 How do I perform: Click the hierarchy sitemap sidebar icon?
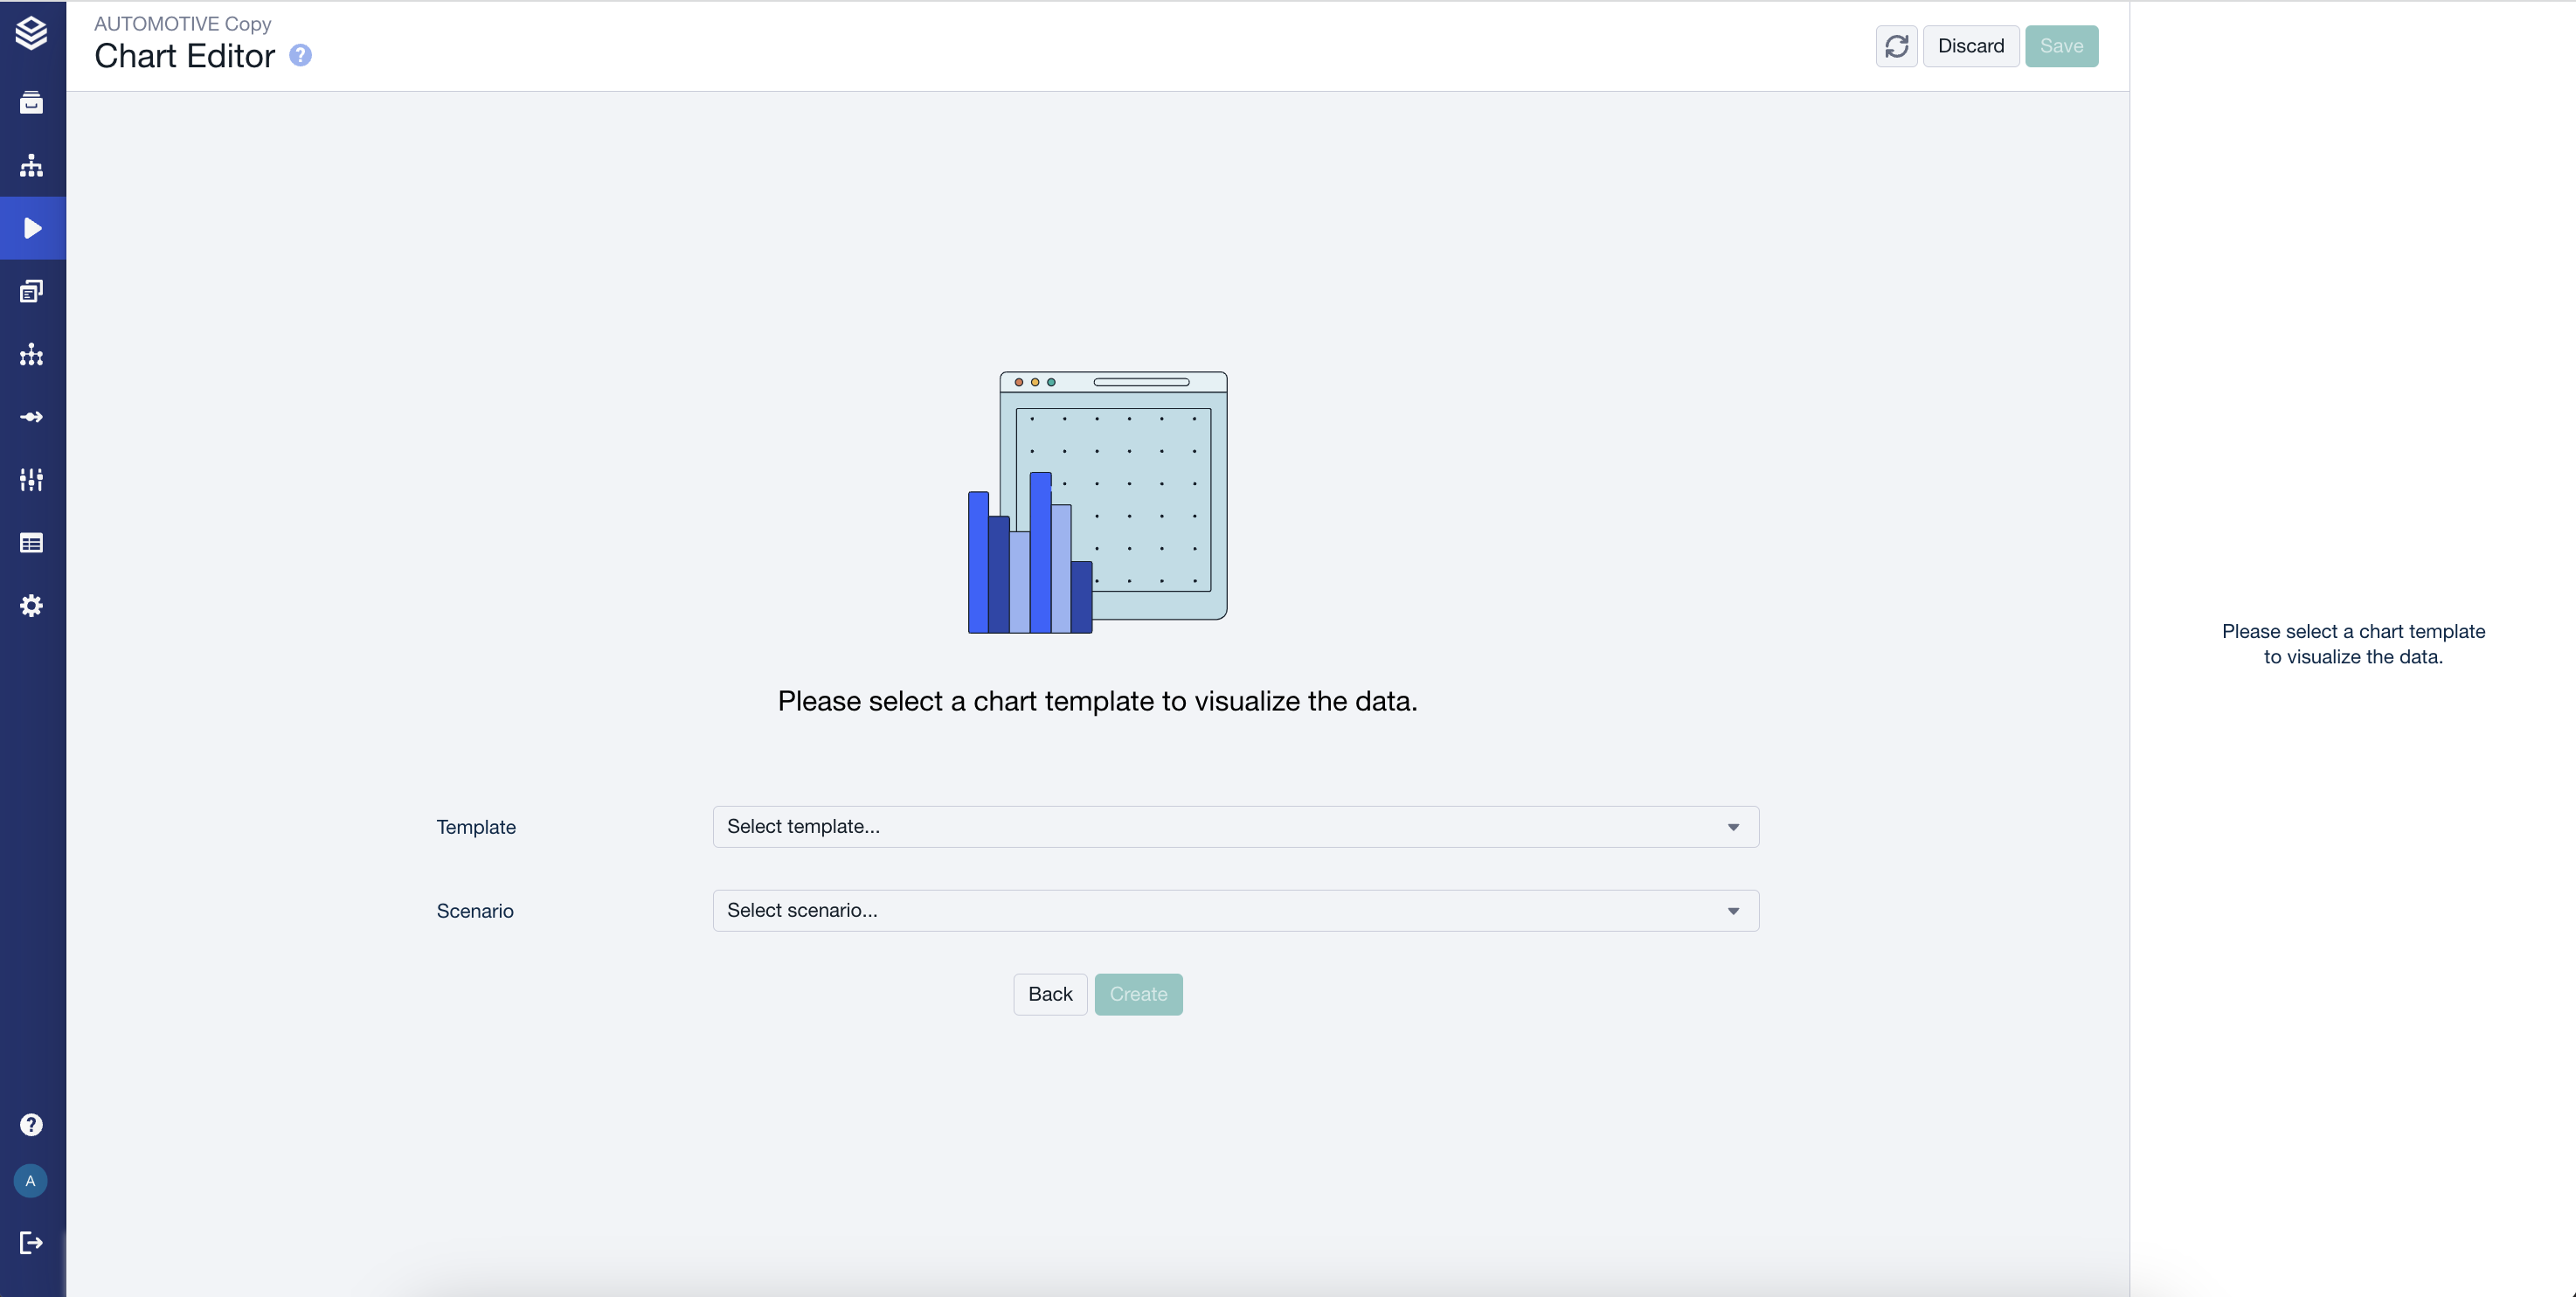(32, 166)
